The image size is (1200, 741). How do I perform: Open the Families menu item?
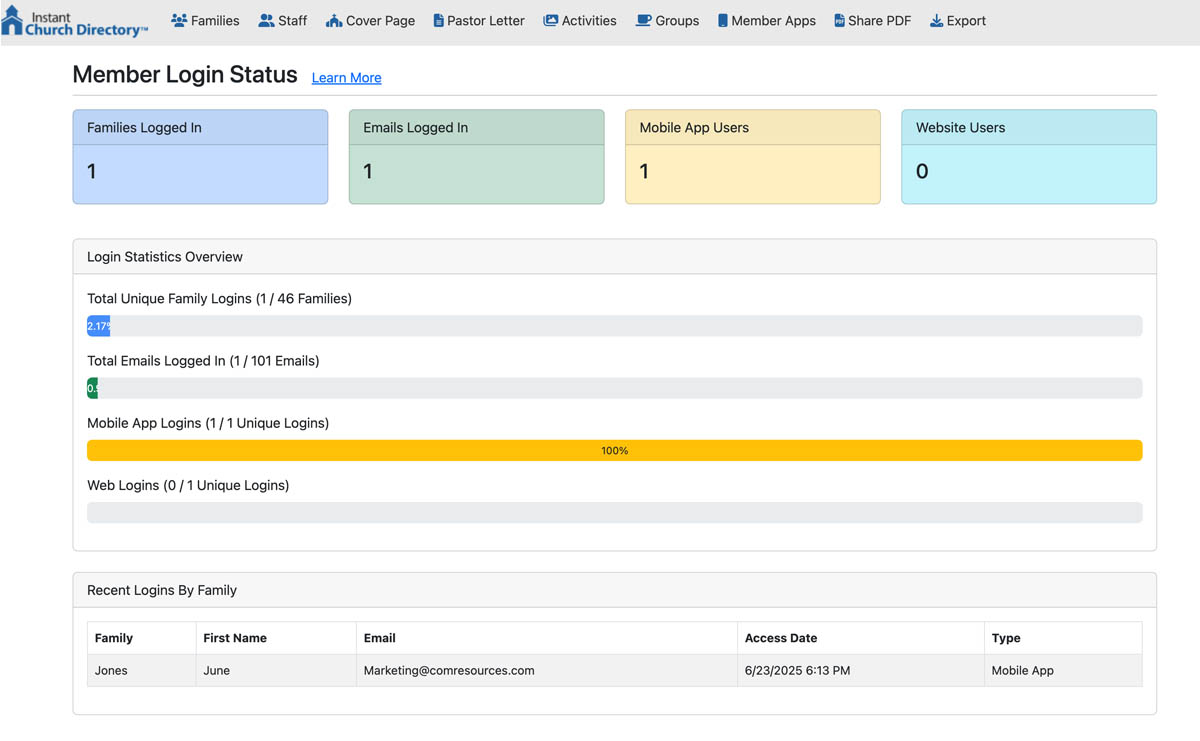click(205, 20)
